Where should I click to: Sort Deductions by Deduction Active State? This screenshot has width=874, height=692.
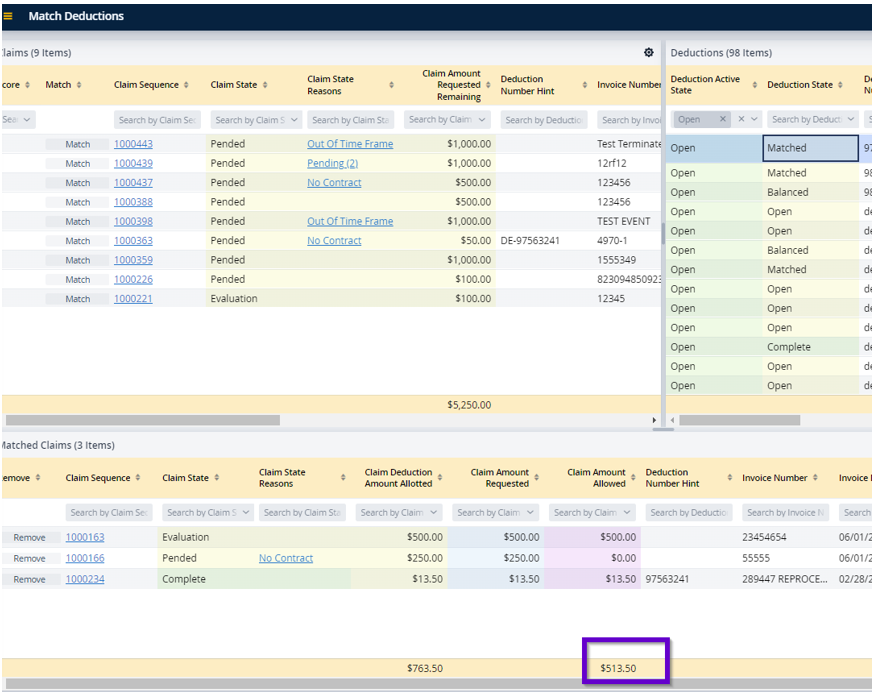[x=754, y=85]
